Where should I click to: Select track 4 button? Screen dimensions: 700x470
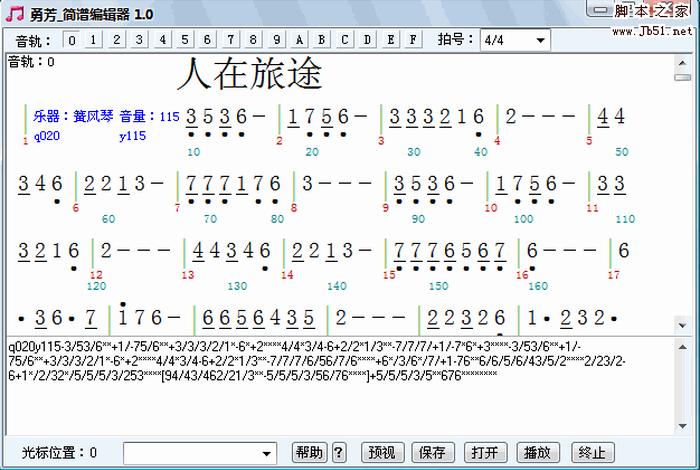(x=162, y=40)
